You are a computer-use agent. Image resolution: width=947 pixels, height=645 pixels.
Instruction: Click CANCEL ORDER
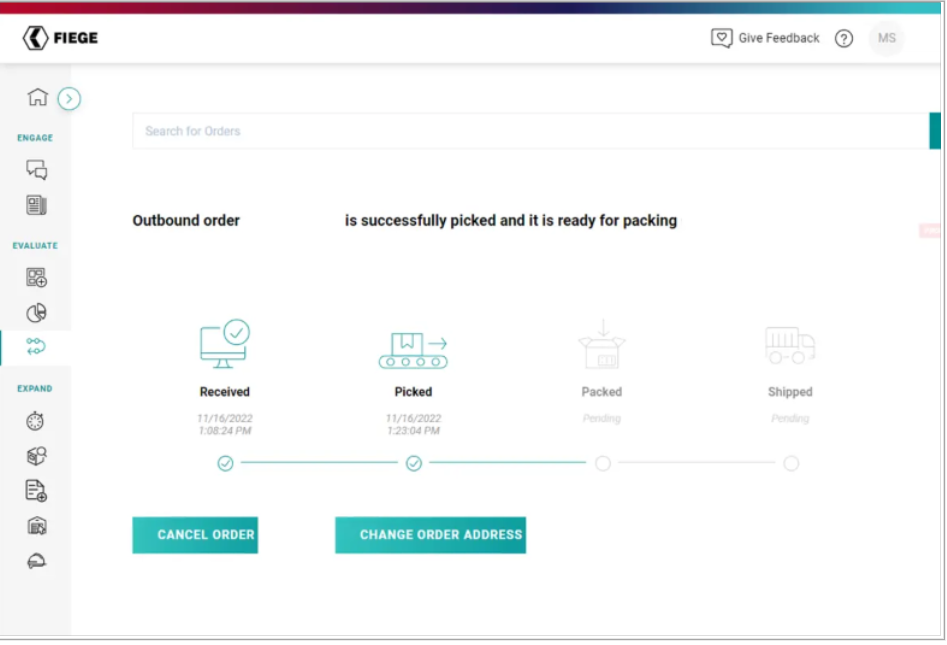(x=194, y=535)
